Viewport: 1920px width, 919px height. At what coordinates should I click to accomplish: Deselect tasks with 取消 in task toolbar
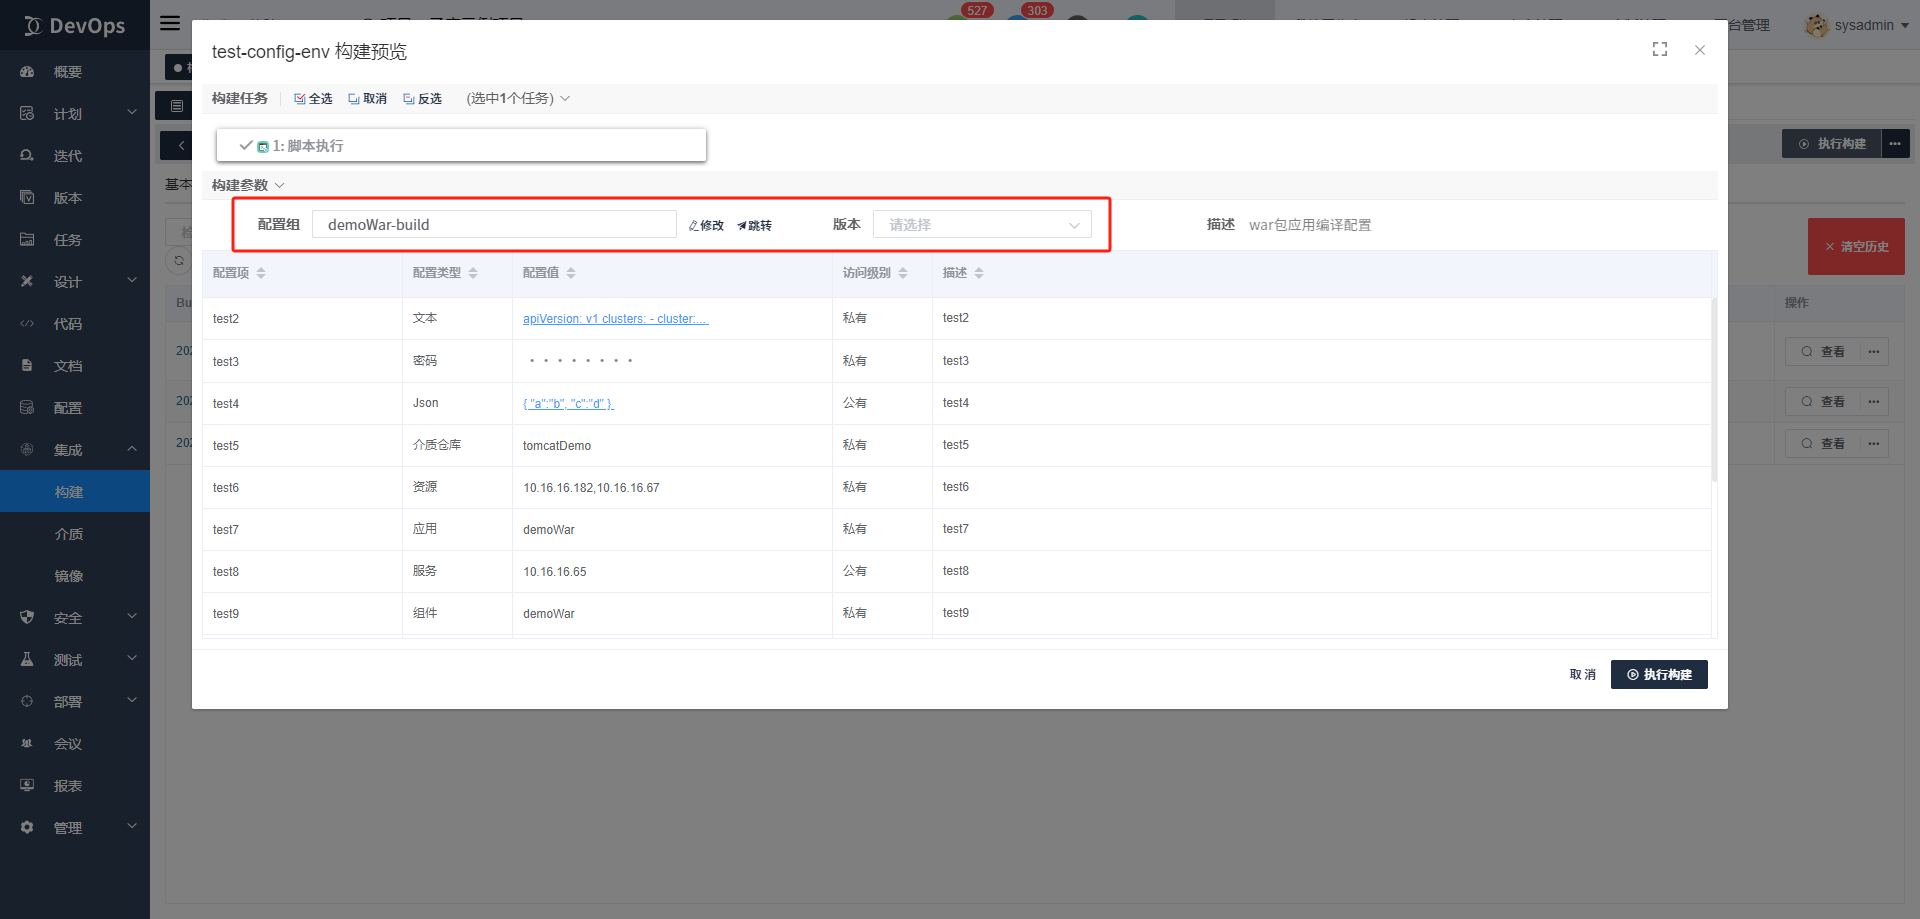[367, 99]
